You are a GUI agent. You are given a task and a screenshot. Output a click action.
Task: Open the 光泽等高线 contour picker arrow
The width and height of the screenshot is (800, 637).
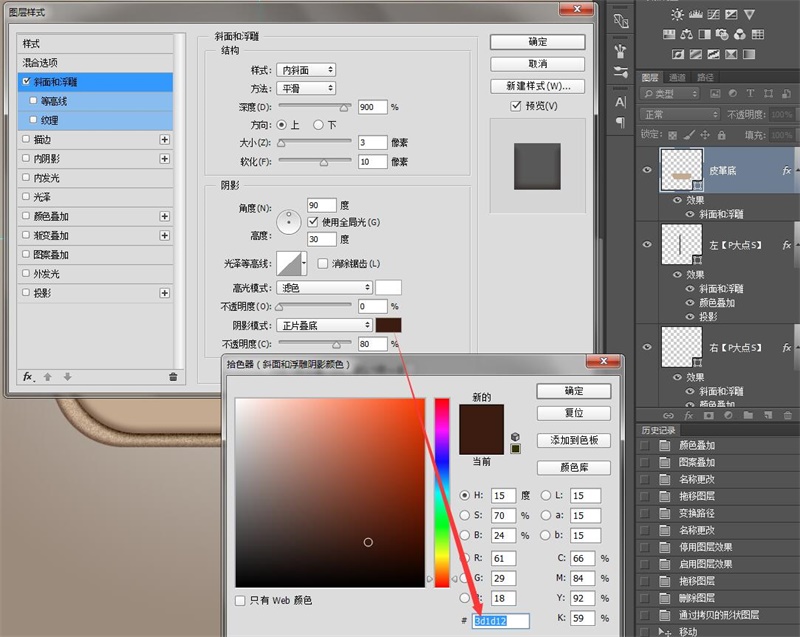[x=304, y=263]
